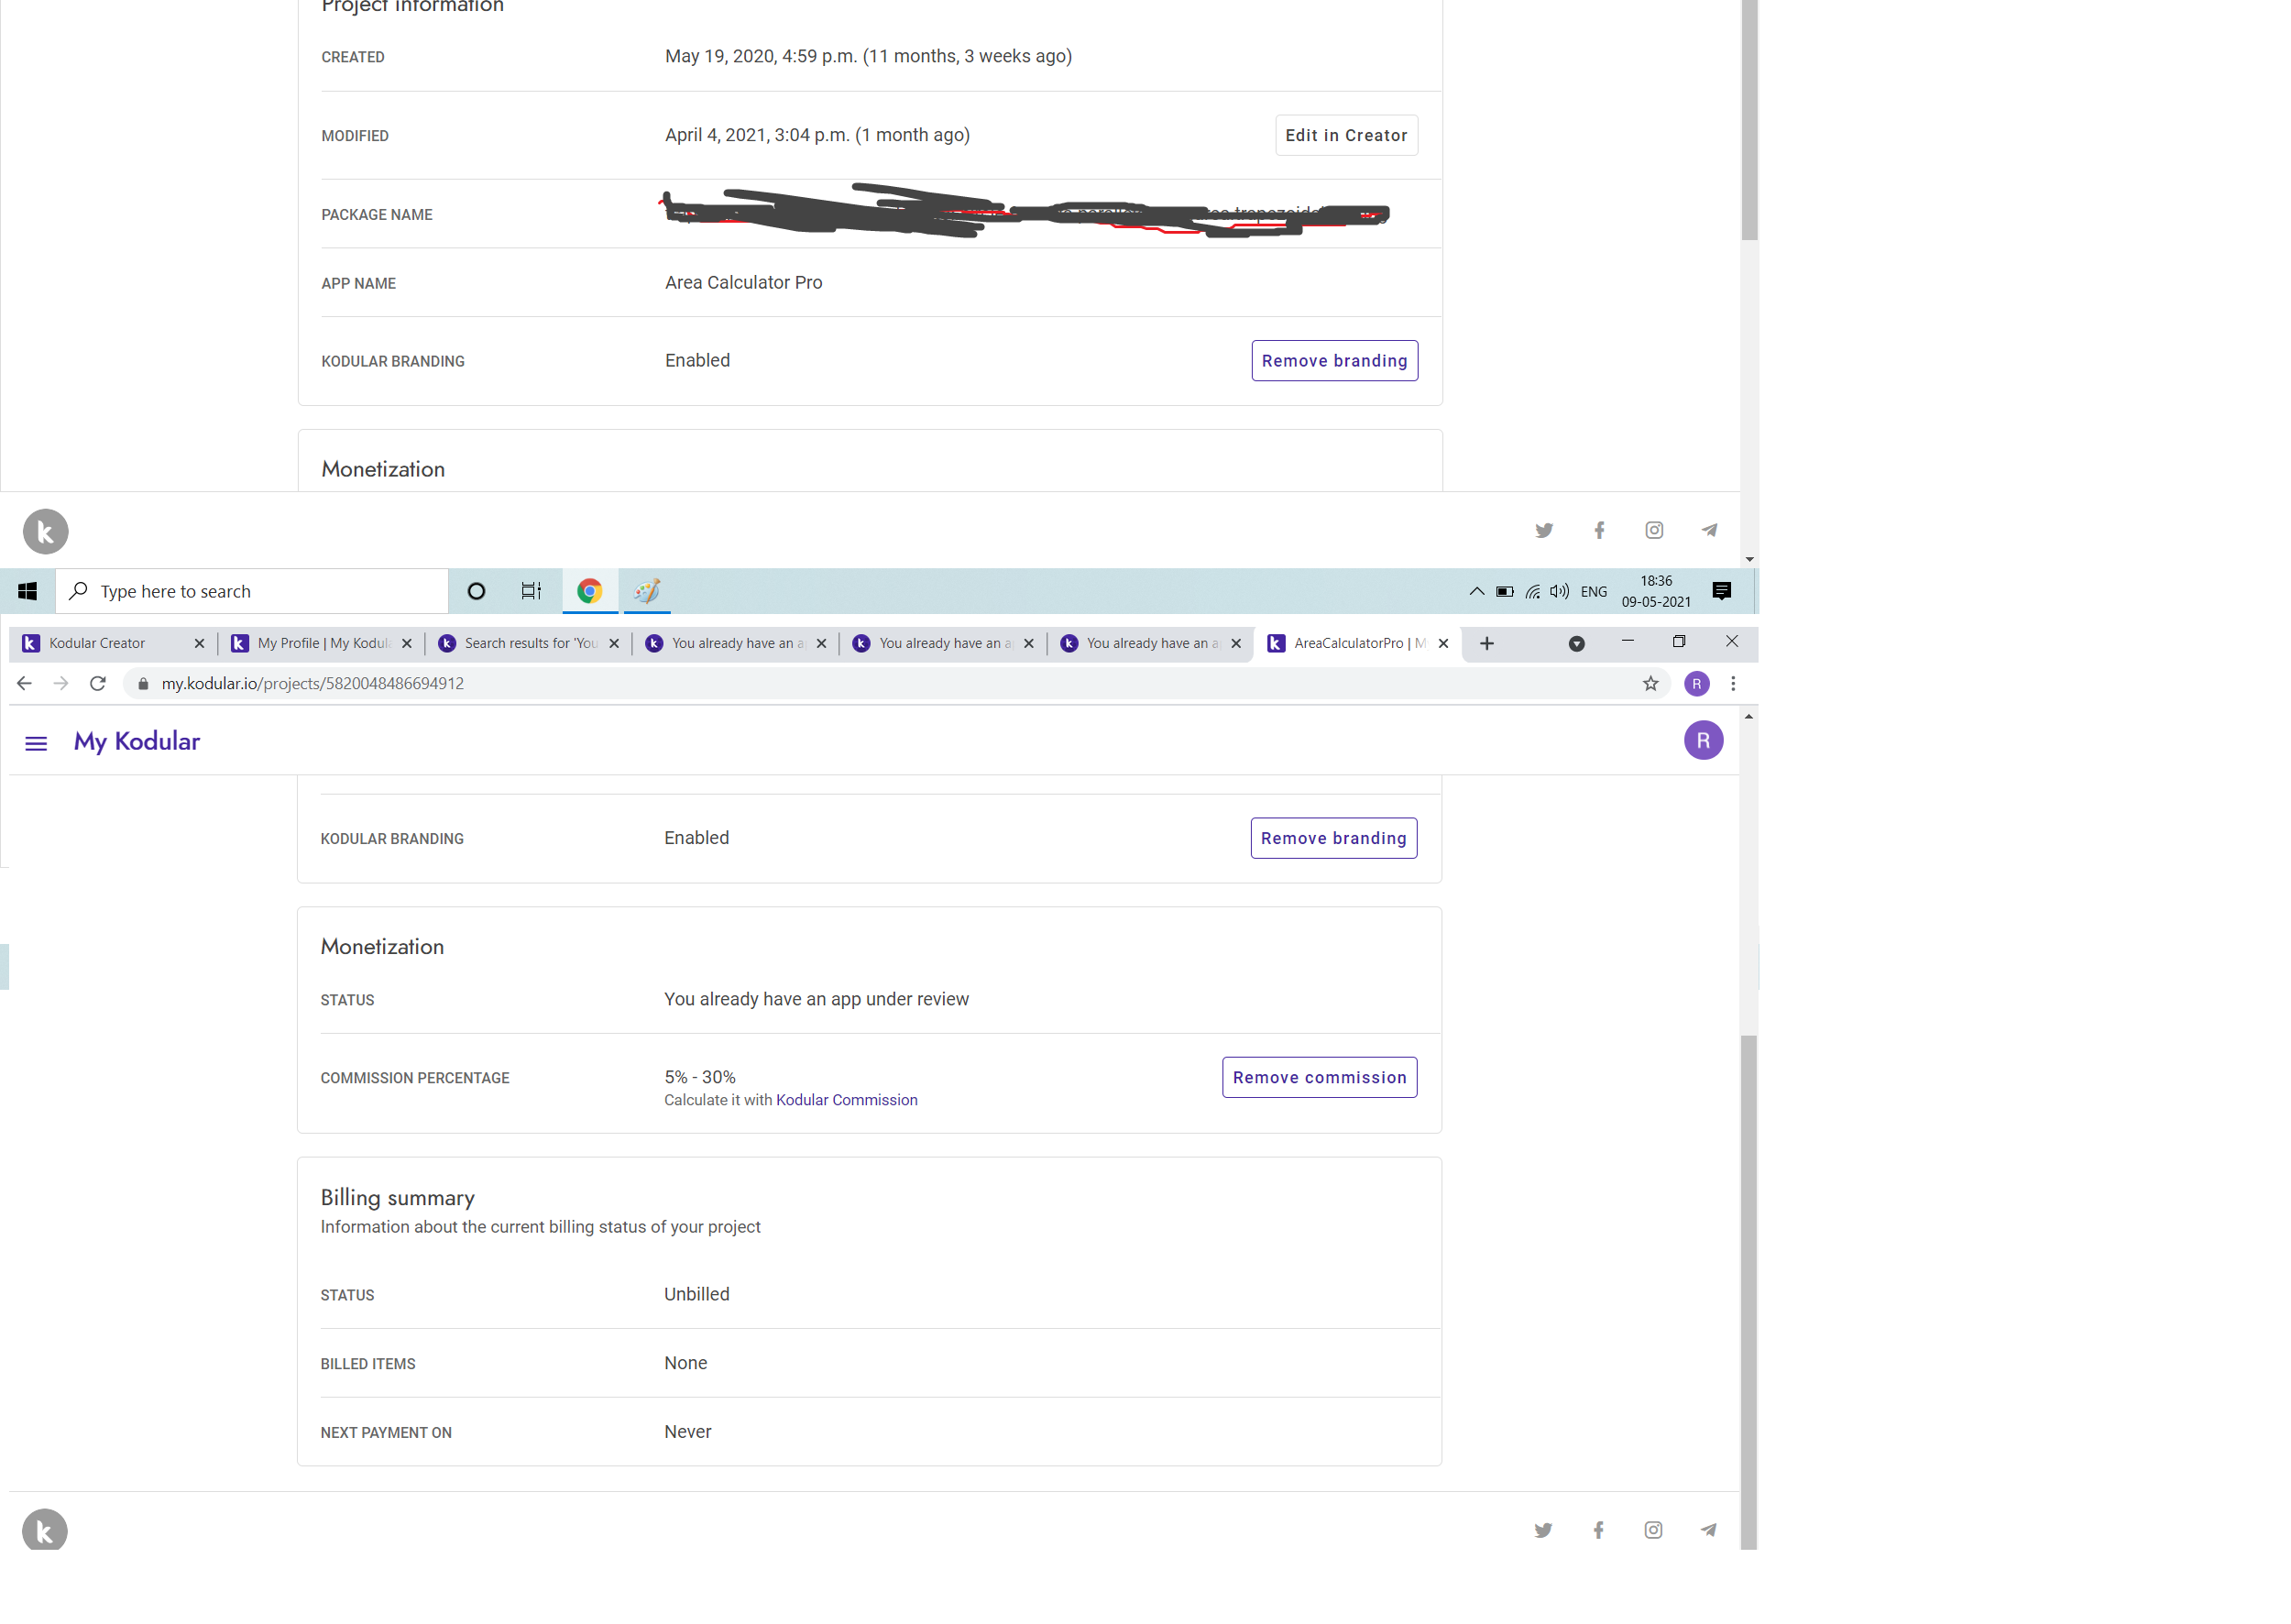2291x1624 pixels.
Task: Open a new tab with plus icon
Action: pyautogui.click(x=1487, y=644)
